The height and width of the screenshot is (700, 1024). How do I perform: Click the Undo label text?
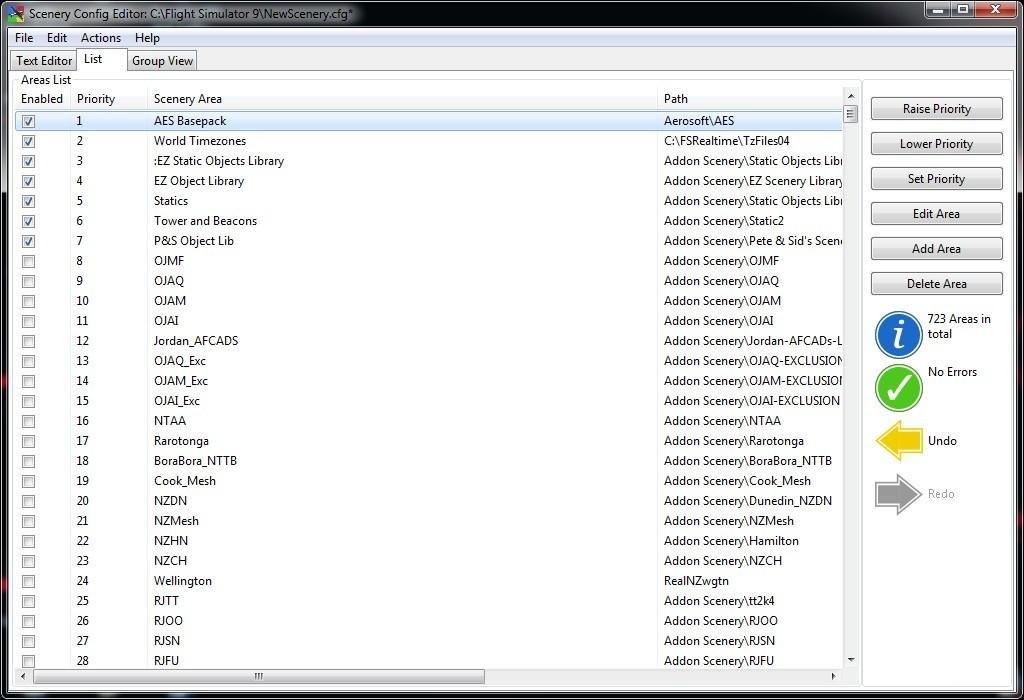pyautogui.click(x=942, y=441)
